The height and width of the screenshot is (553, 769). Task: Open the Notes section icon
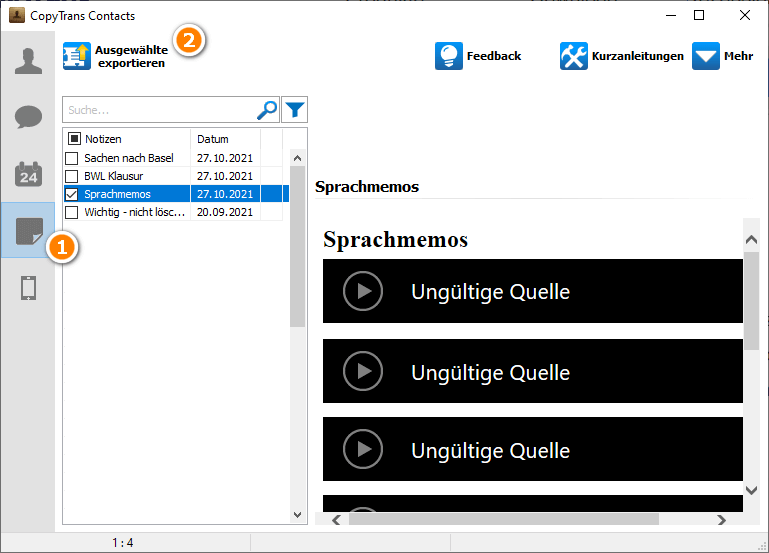pos(29,231)
